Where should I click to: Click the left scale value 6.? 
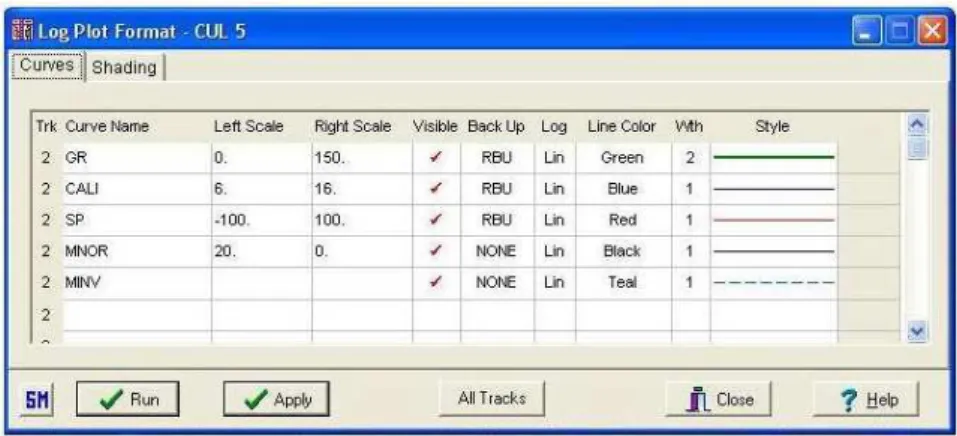[x=261, y=189]
